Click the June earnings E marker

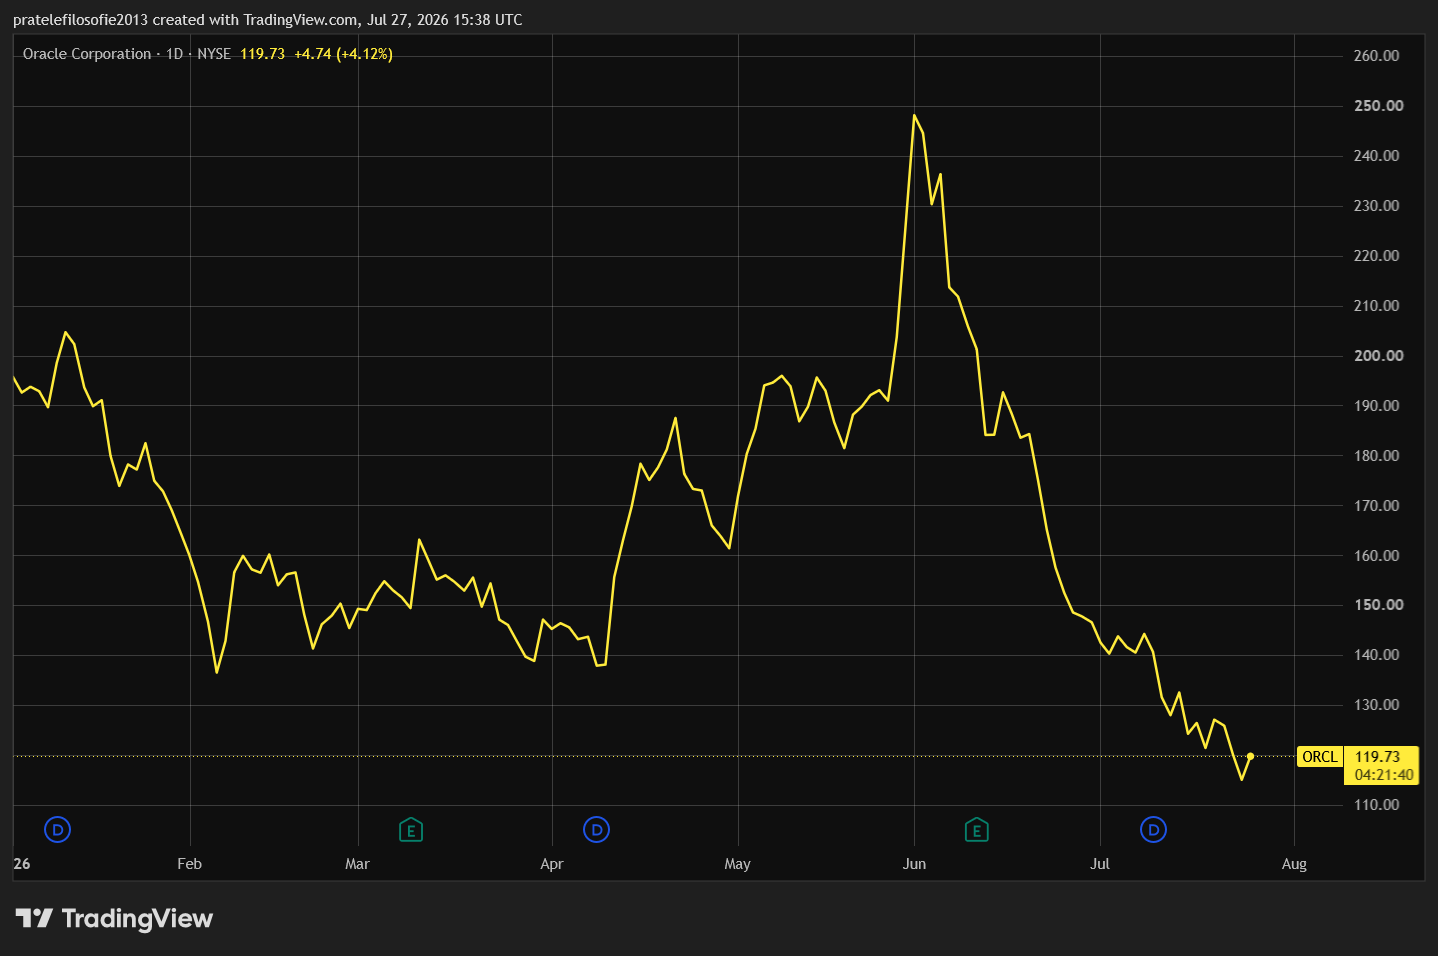click(x=976, y=829)
